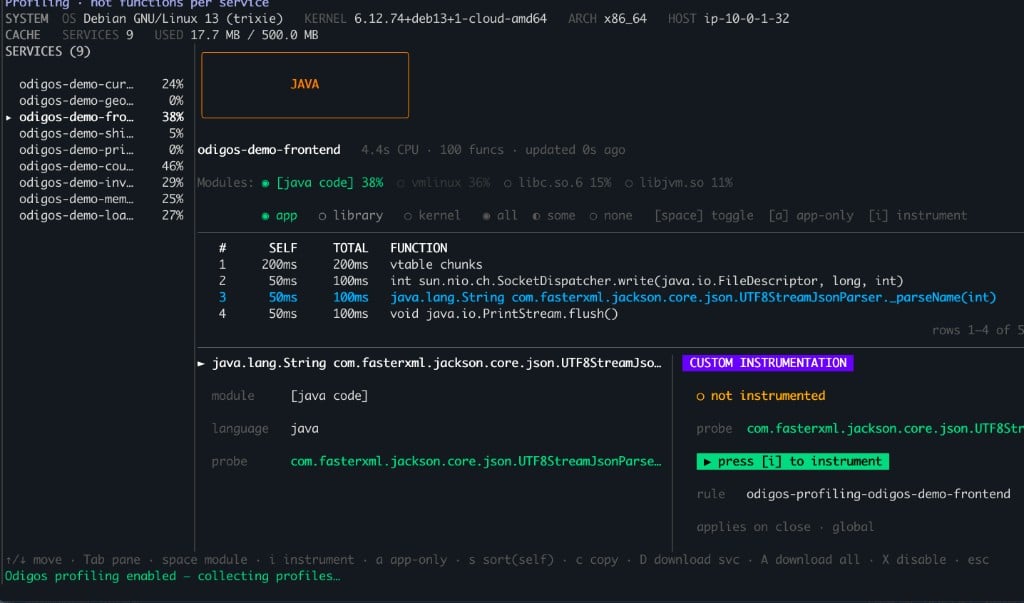Click the [space] toggle hint
The image size is (1024, 603).
click(704, 216)
